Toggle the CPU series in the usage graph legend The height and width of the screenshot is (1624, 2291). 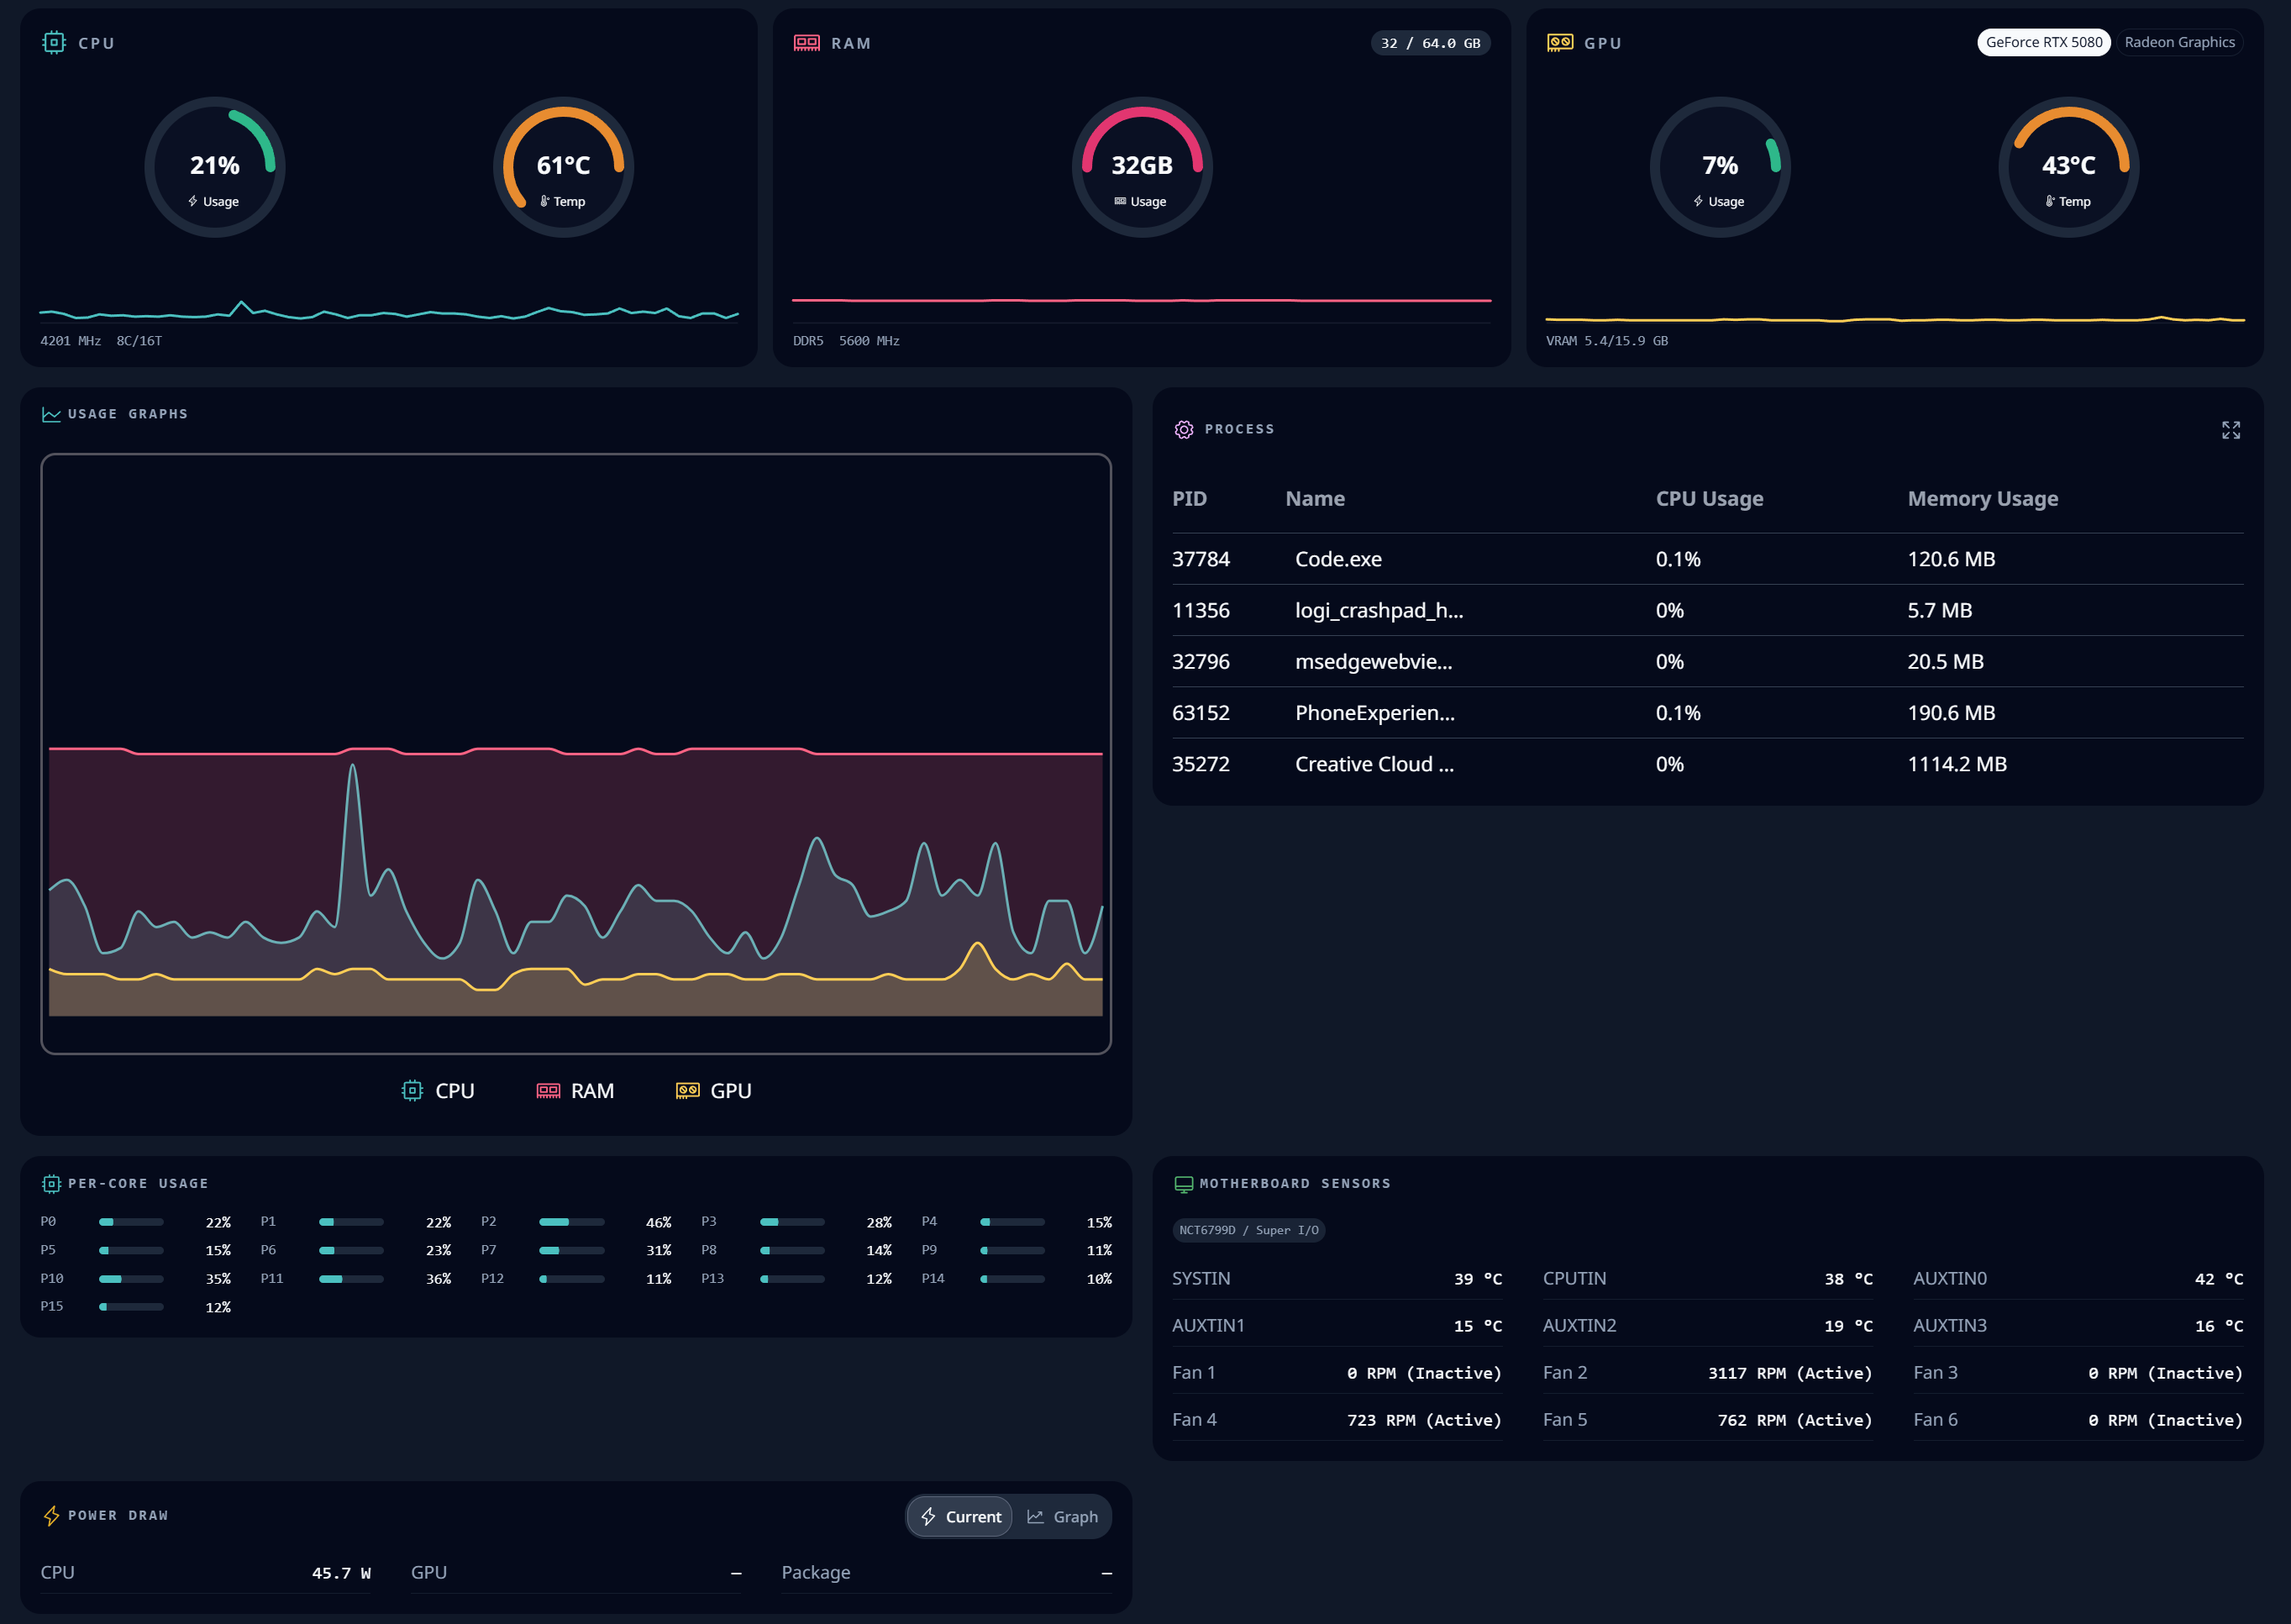(438, 1090)
